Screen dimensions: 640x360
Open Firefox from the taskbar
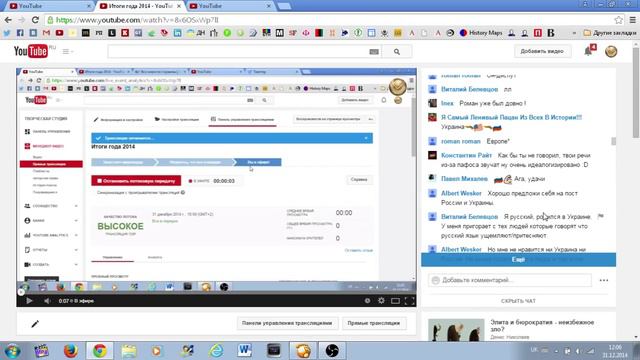[x=71, y=351]
